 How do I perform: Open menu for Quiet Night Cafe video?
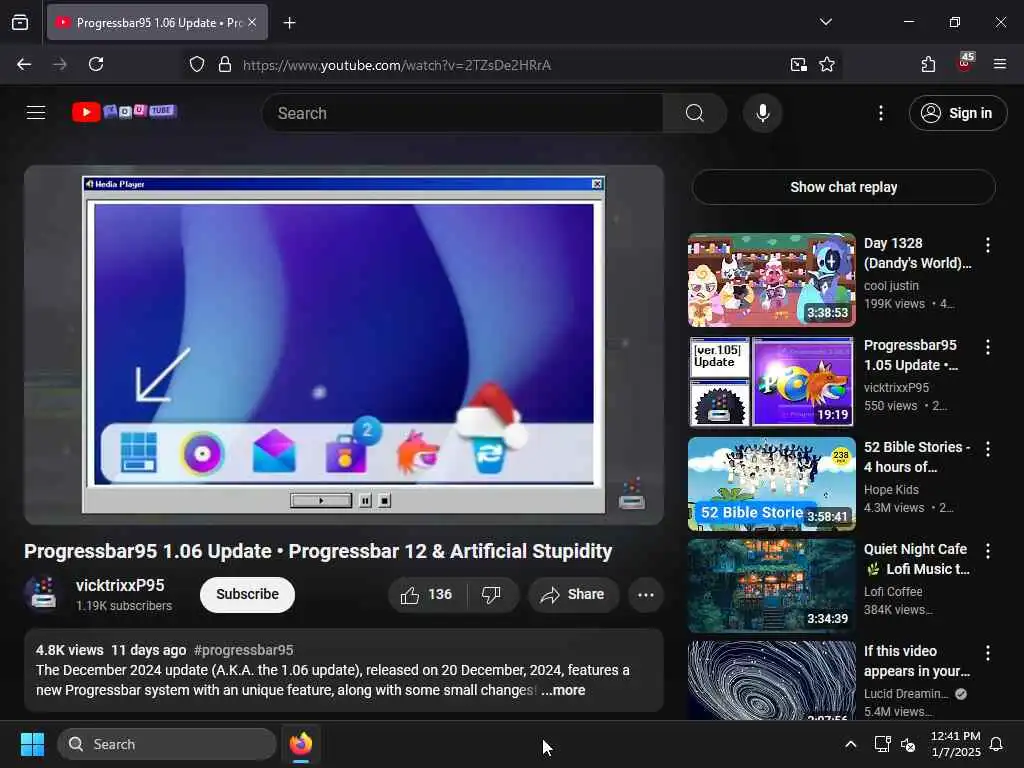click(987, 551)
